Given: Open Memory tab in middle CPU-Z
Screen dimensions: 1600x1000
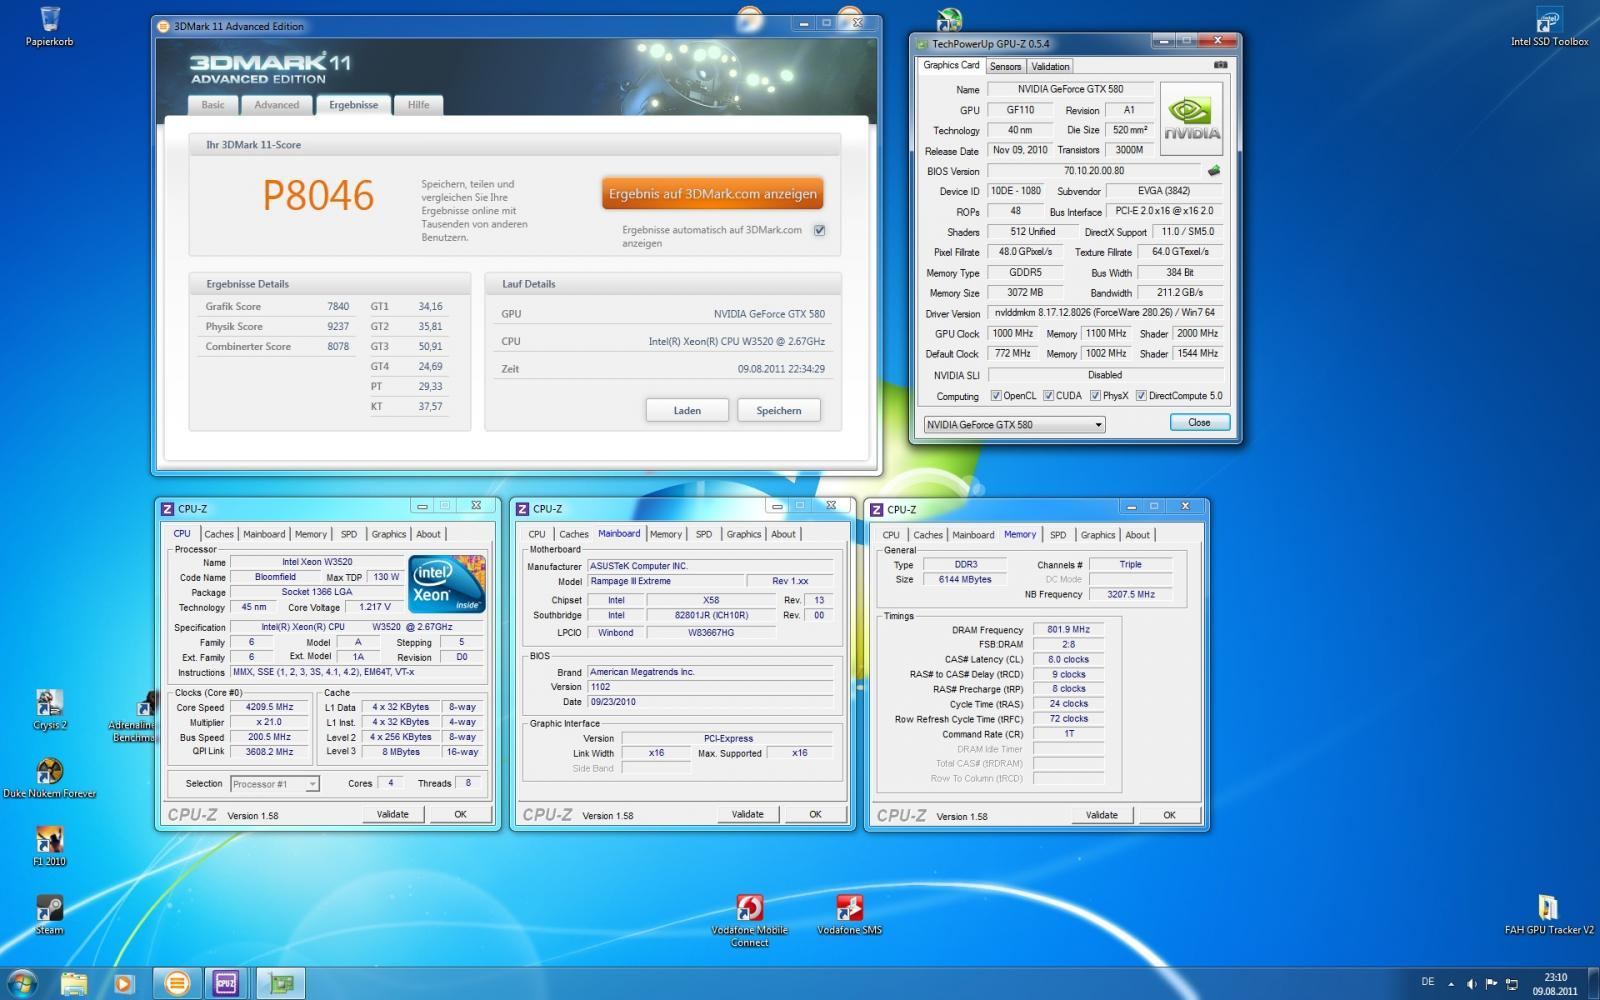Looking at the screenshot, I should pos(666,534).
